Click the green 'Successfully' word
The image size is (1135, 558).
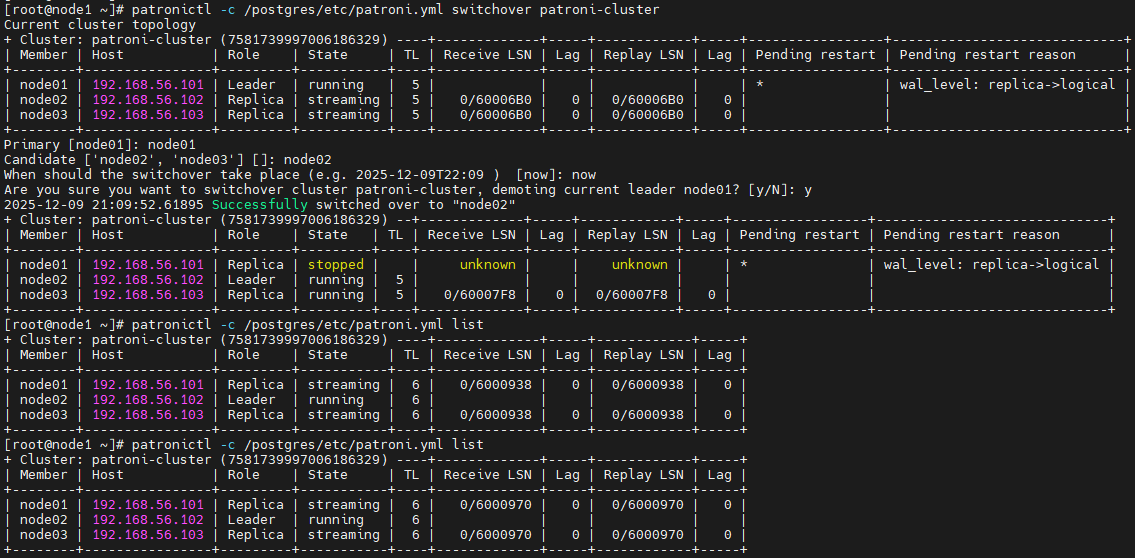(x=260, y=205)
